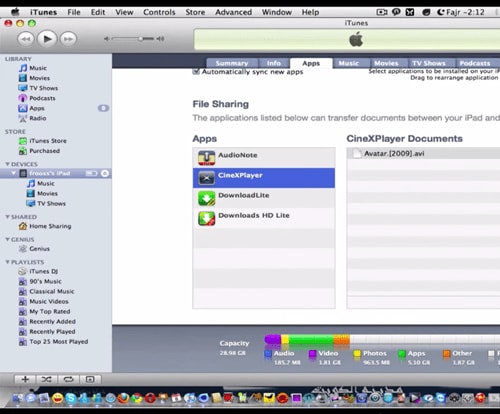Switch to the Movies tab
Screen dimensions: 500x414
[x=386, y=63]
